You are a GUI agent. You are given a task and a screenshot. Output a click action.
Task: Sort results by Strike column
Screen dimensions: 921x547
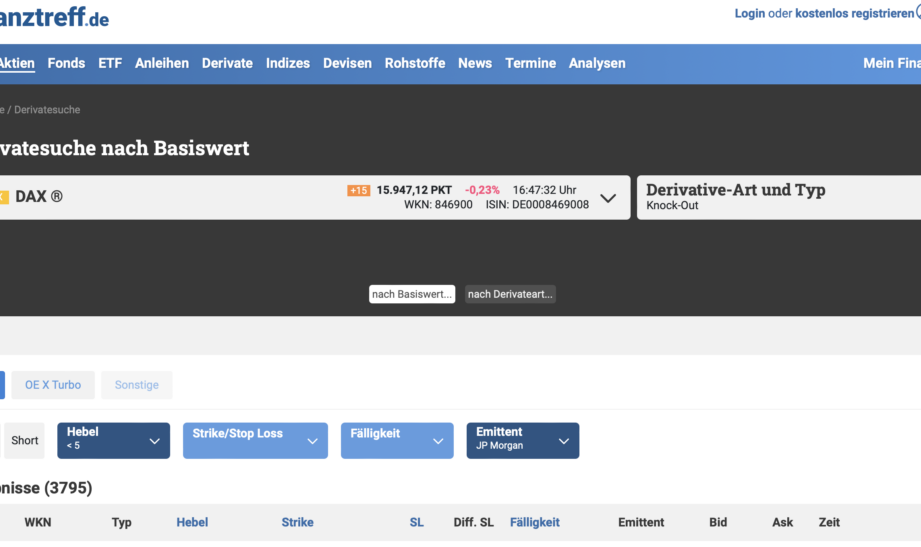[297, 522]
